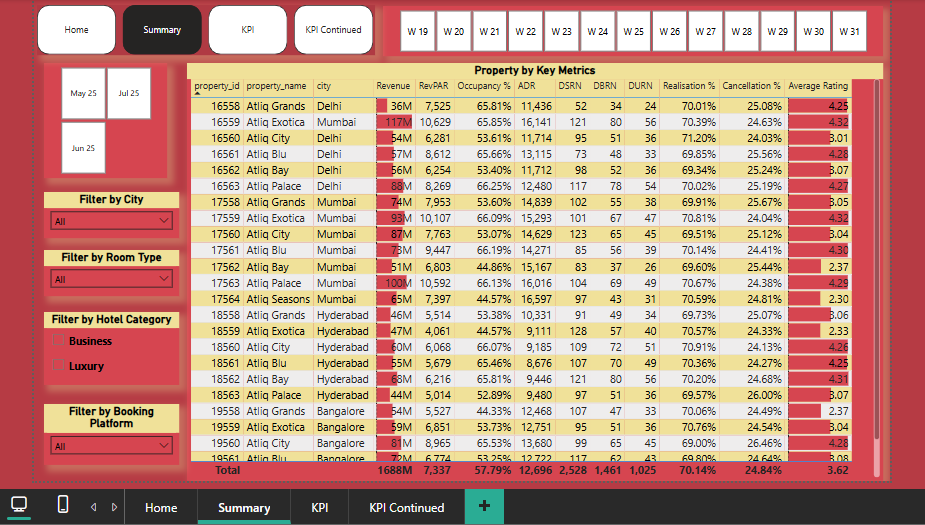Open the Summary page tab at bottom

point(244,507)
